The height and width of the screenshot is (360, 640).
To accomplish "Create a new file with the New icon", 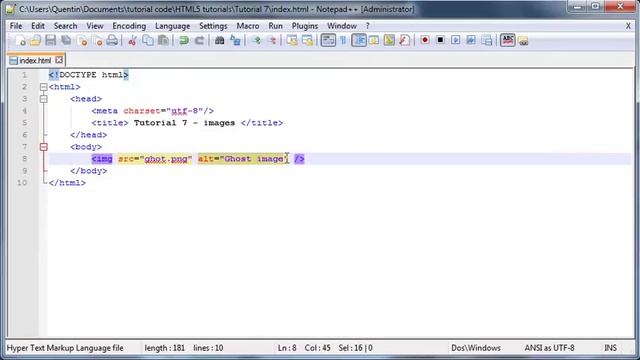I will [20, 40].
